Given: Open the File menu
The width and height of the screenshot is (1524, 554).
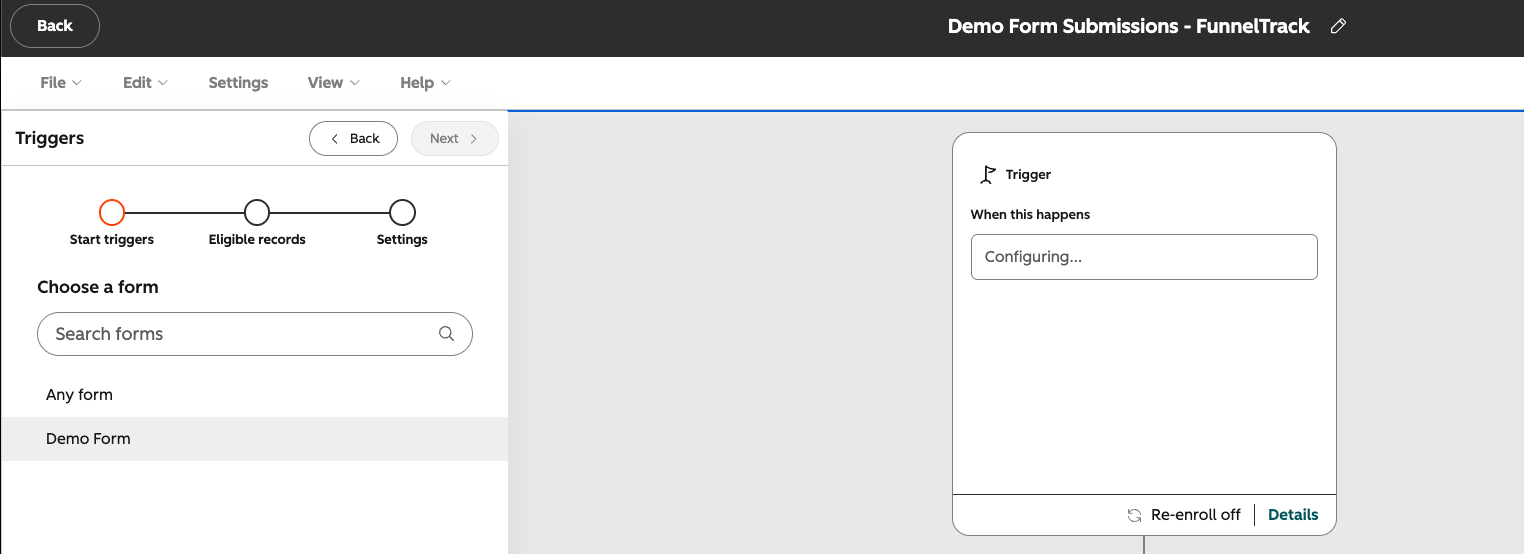Looking at the screenshot, I should (61, 83).
